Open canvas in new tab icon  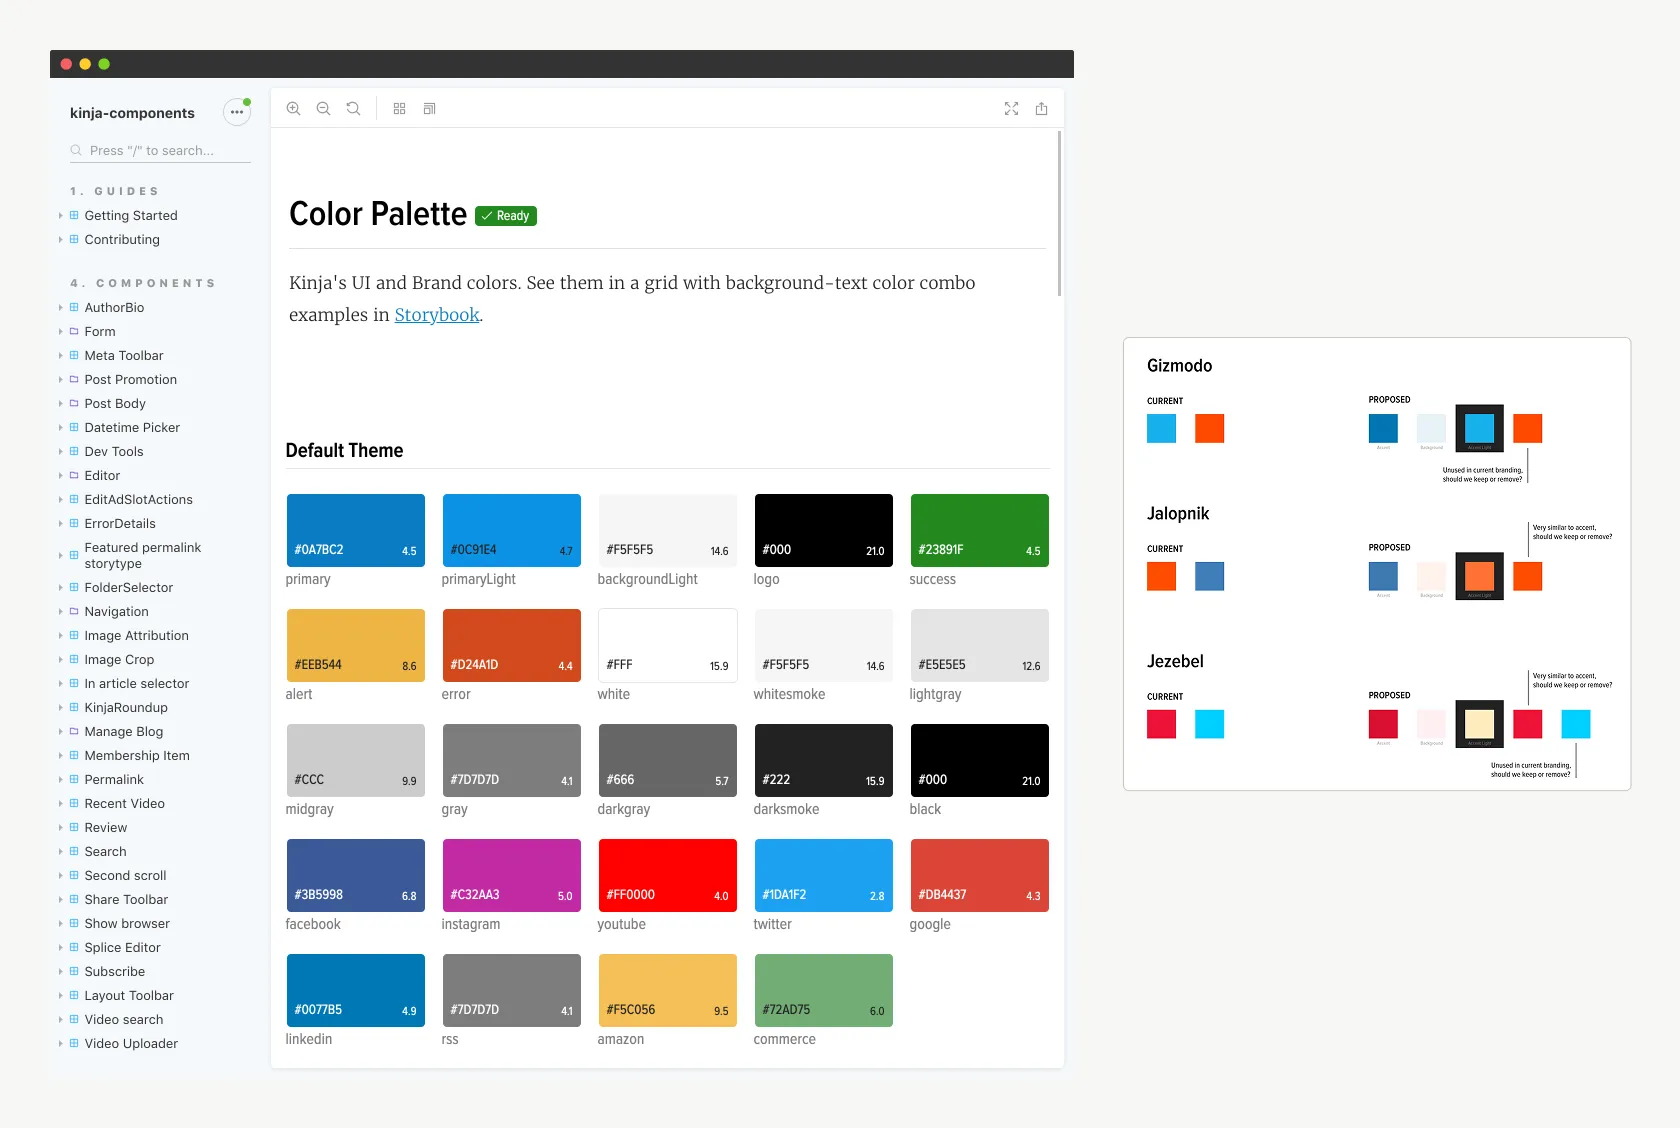click(1041, 108)
